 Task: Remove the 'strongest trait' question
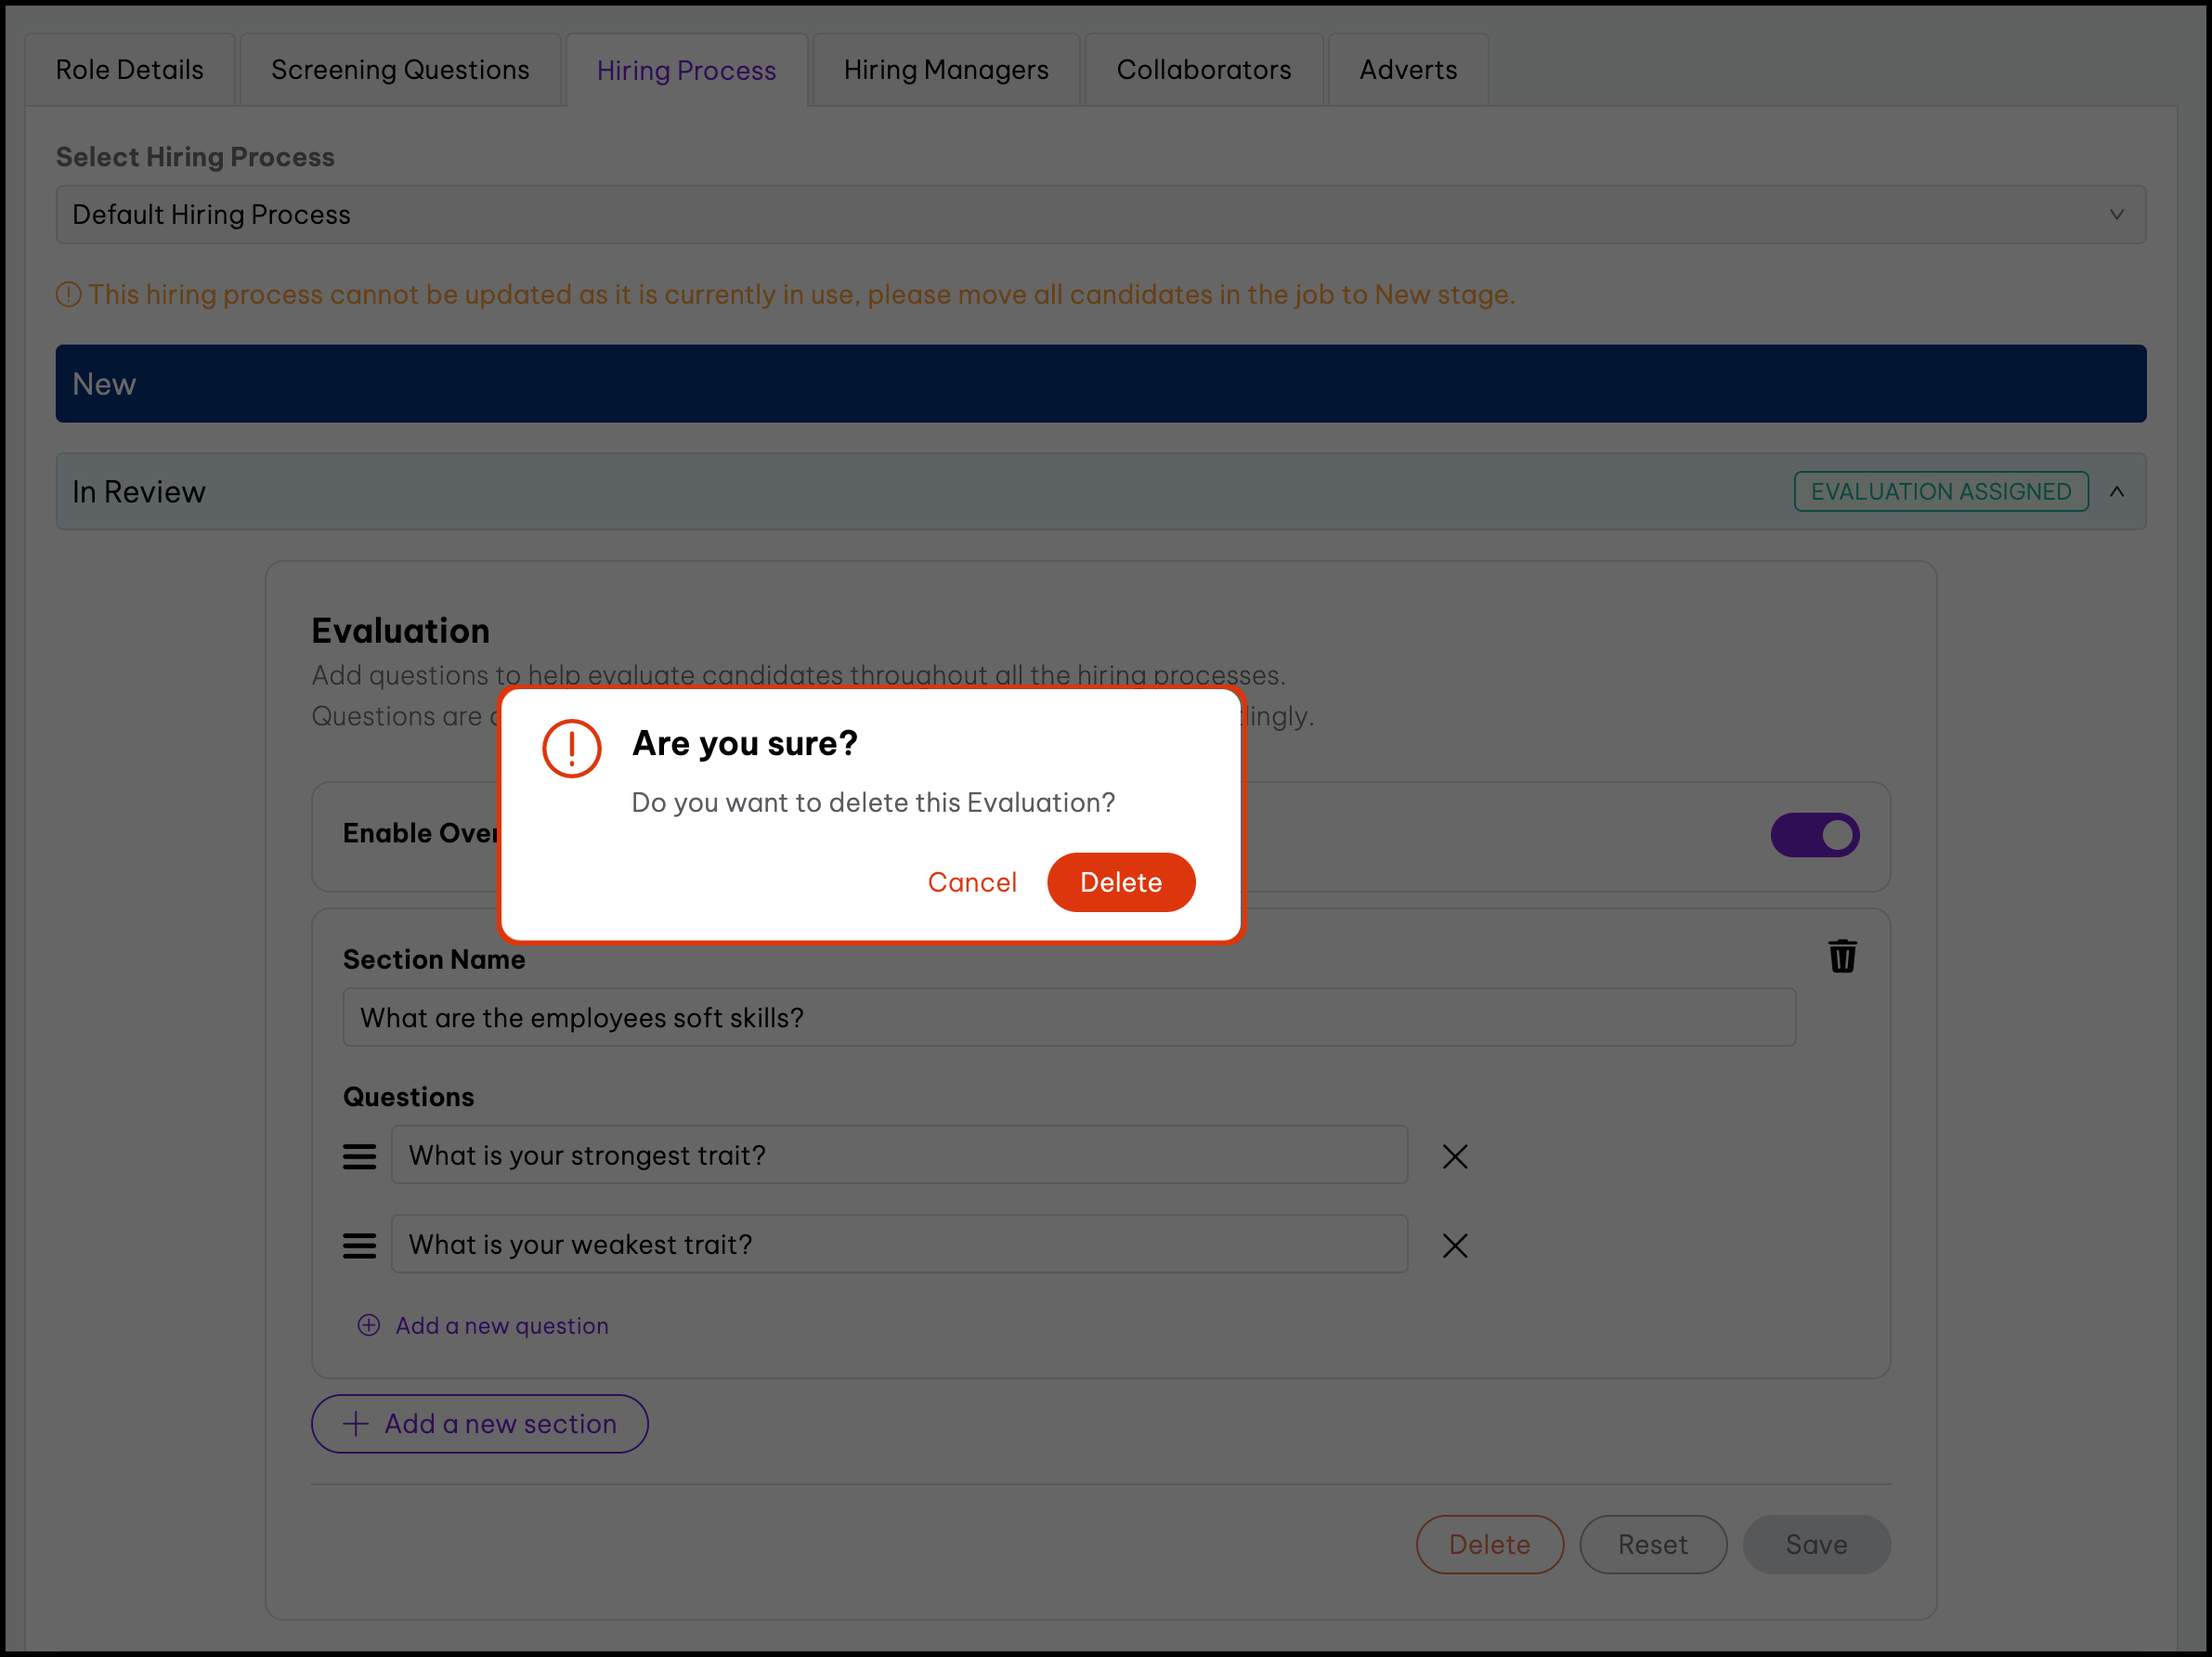[x=1455, y=1157]
